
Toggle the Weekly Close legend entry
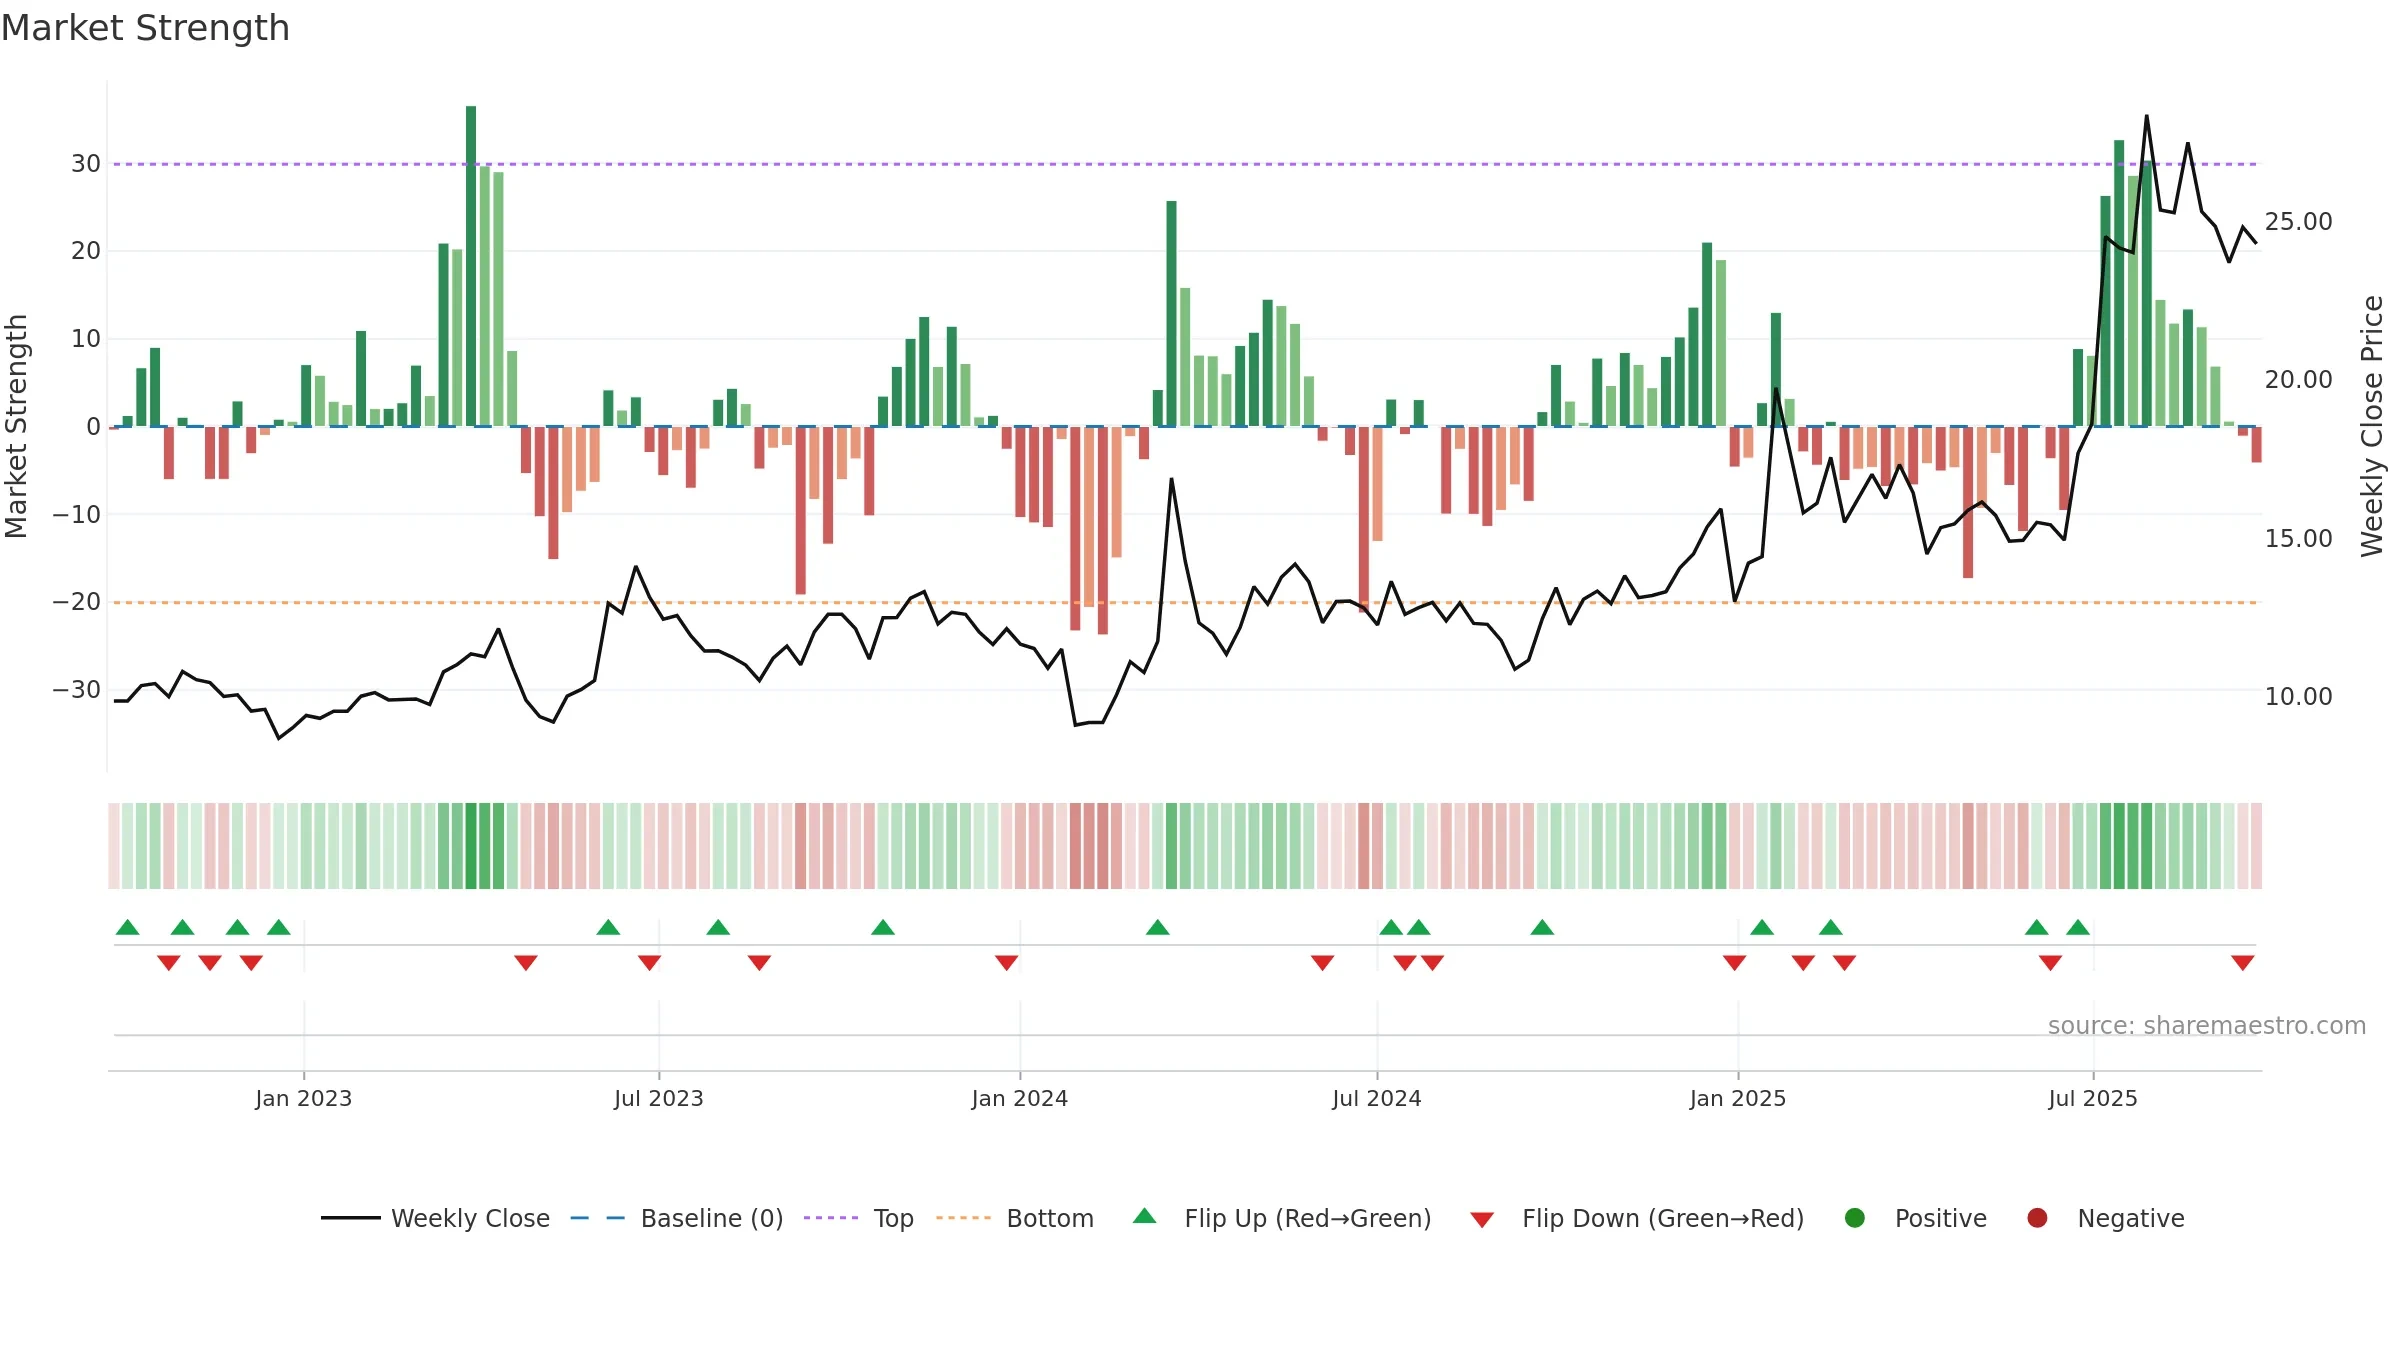[x=435, y=1218]
